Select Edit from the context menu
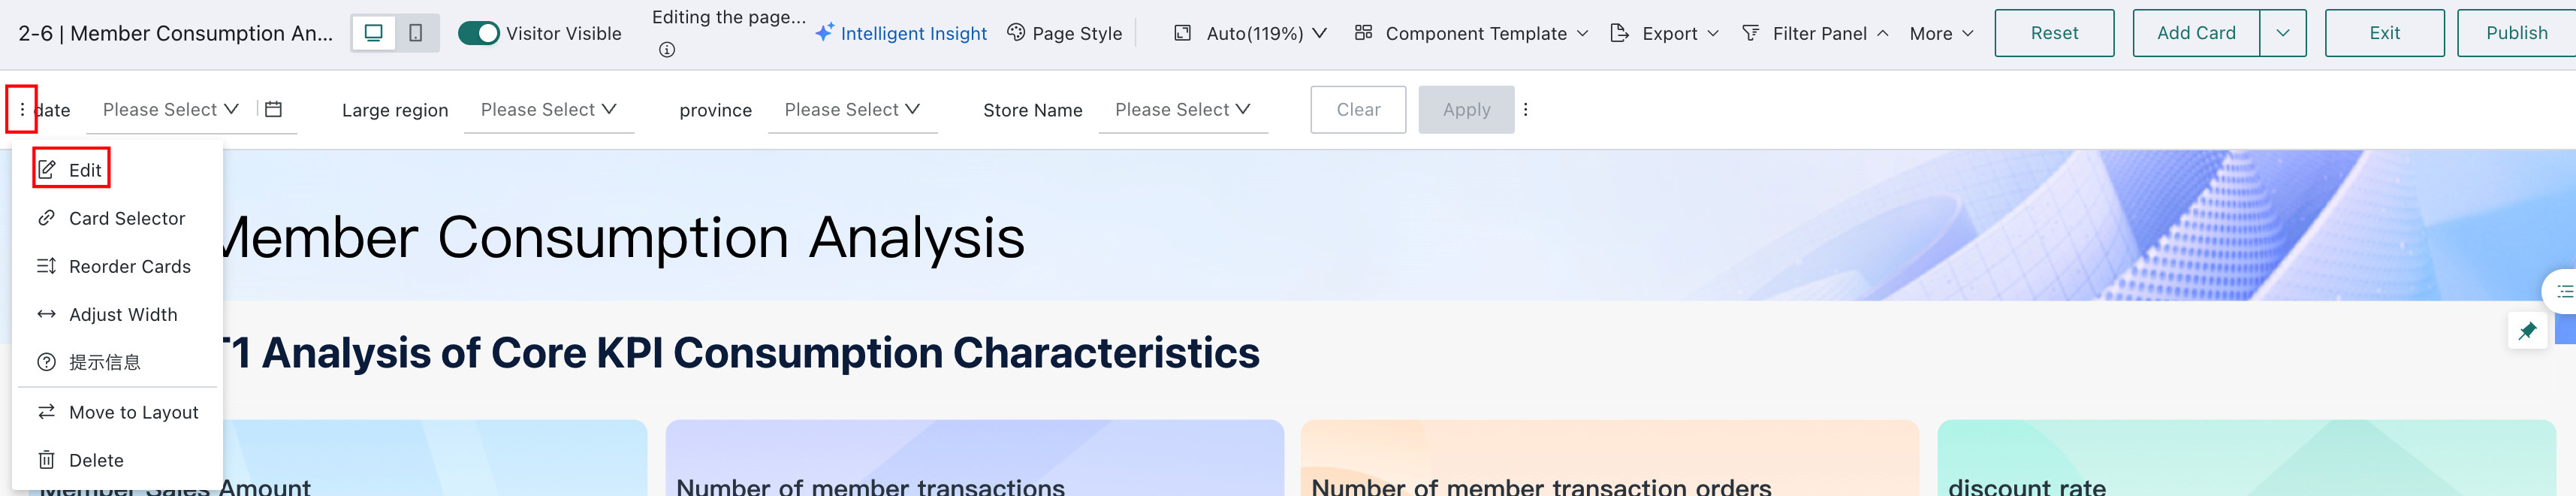Viewport: 2576px width, 496px height. (x=71, y=170)
